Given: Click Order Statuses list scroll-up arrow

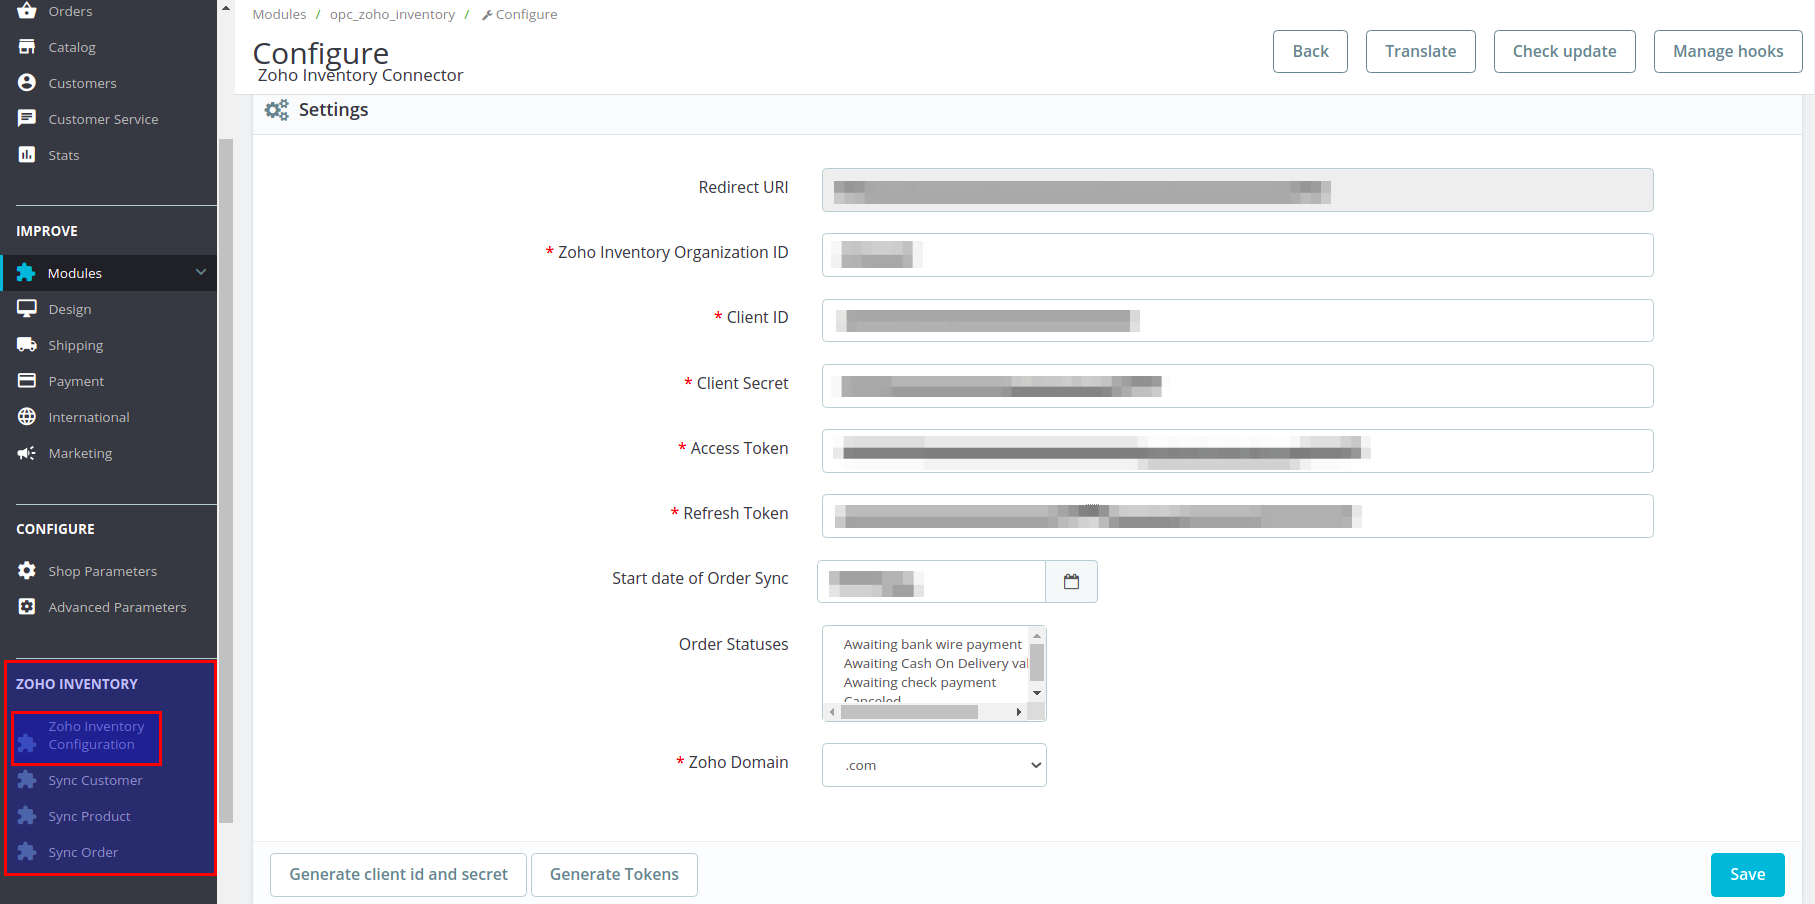Looking at the screenshot, I should coord(1037,636).
